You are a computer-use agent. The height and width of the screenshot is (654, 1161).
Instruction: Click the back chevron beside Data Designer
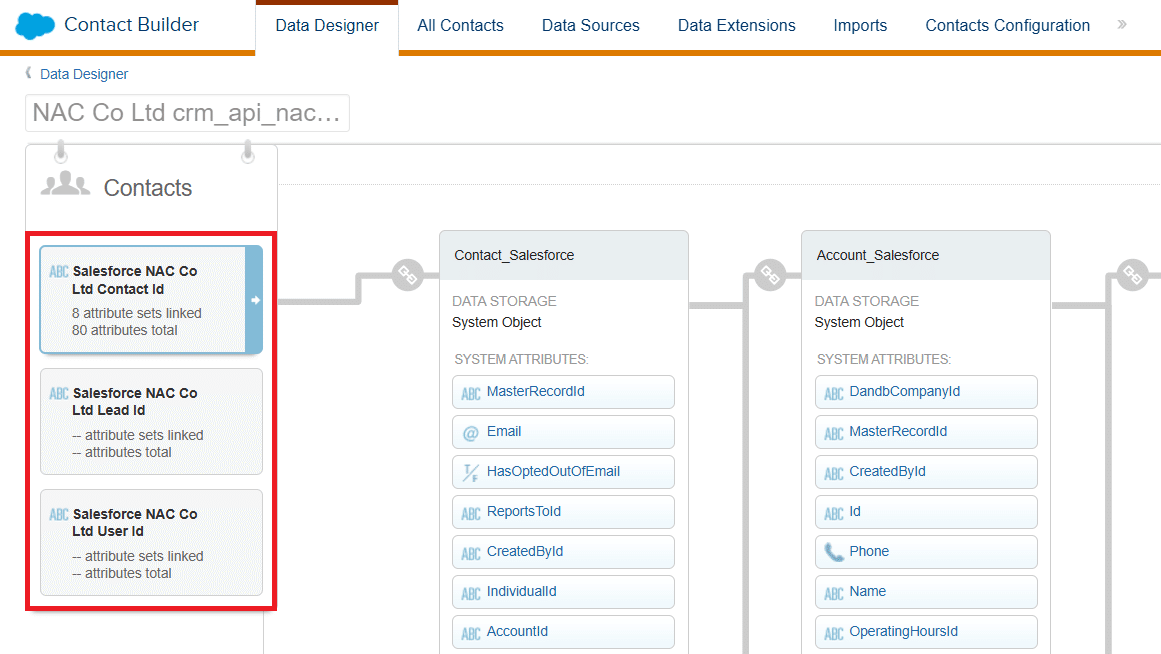(x=28, y=73)
